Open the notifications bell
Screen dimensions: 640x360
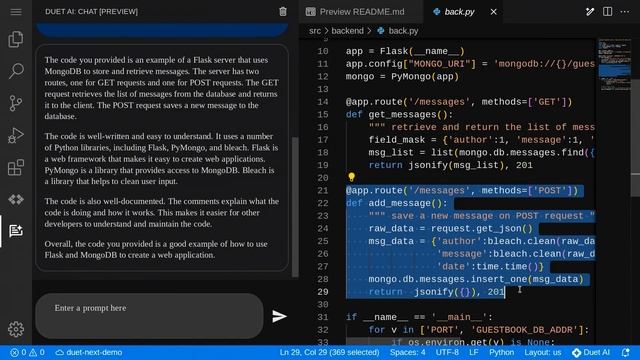(625, 352)
